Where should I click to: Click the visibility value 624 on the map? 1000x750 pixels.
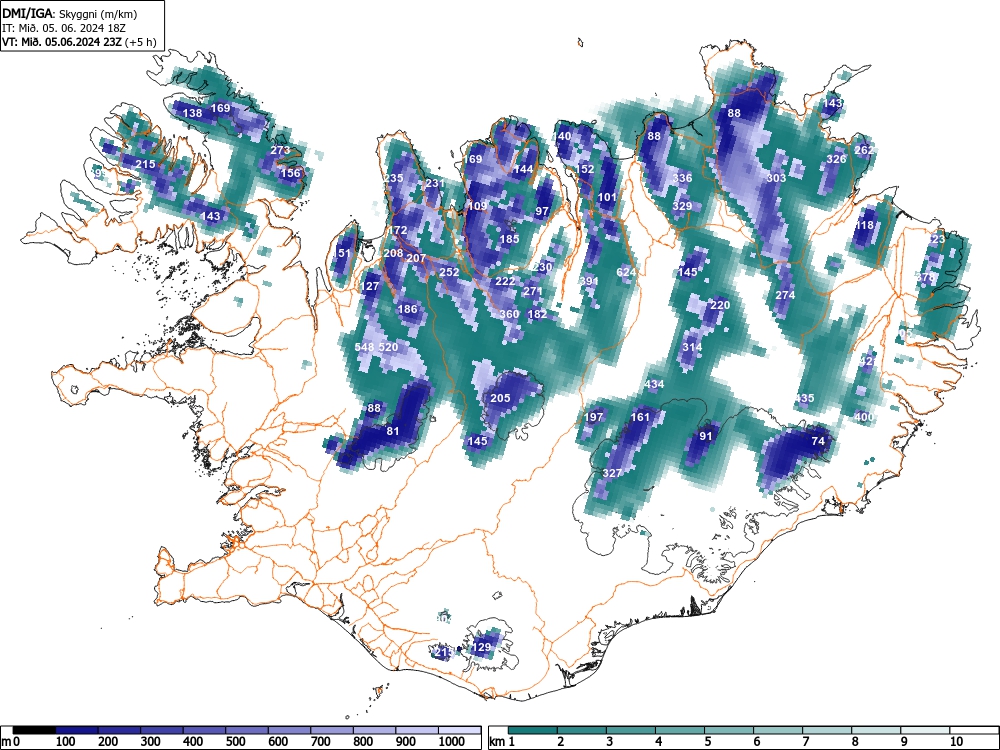[626, 272]
